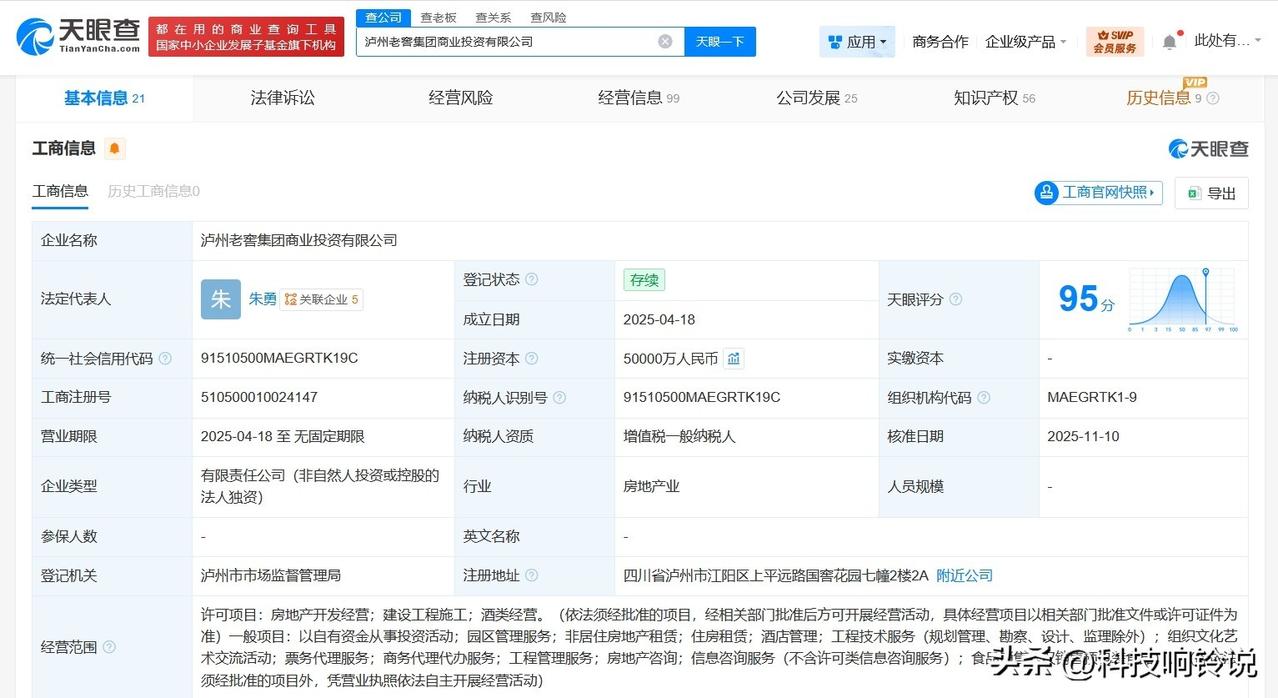Switch to the 知识产权 tab
The height and width of the screenshot is (698, 1278).
pyautogui.click(x=994, y=98)
